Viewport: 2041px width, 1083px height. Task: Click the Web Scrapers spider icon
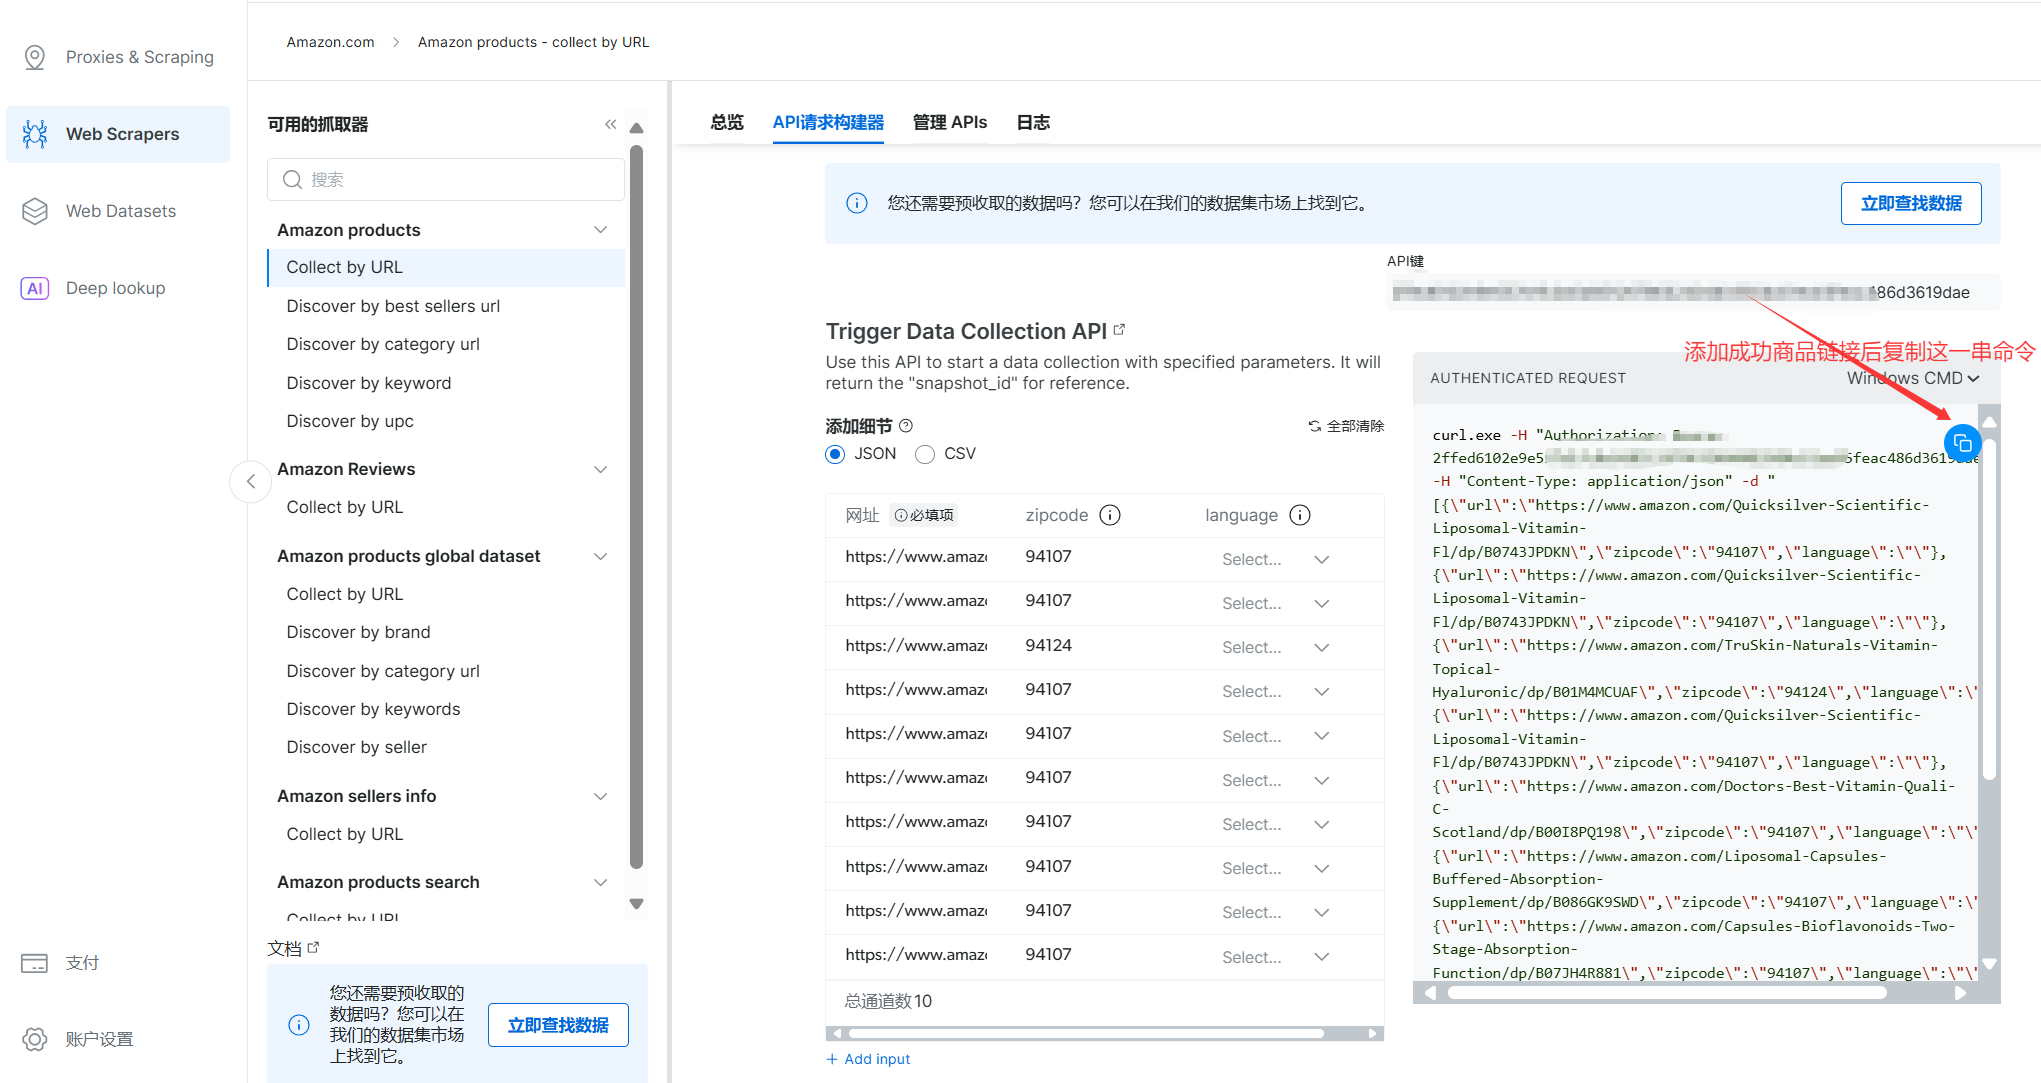[35, 134]
